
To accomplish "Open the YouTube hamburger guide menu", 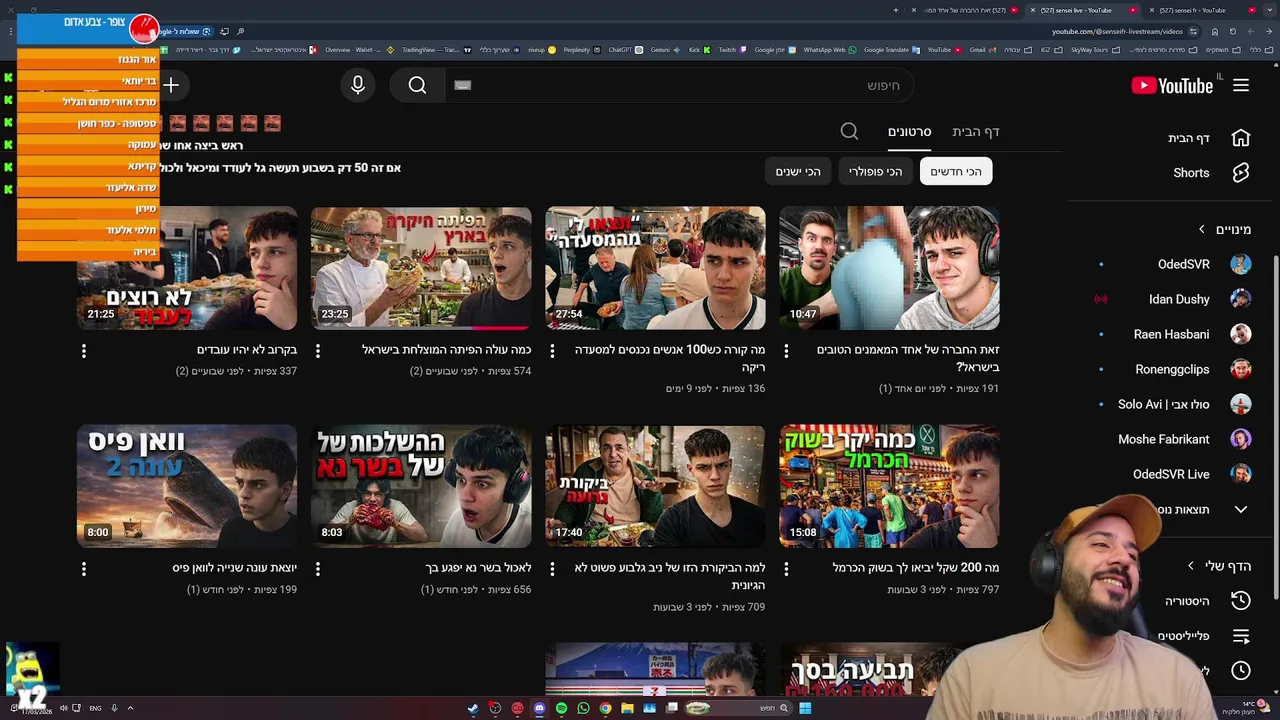I will pos(1241,86).
